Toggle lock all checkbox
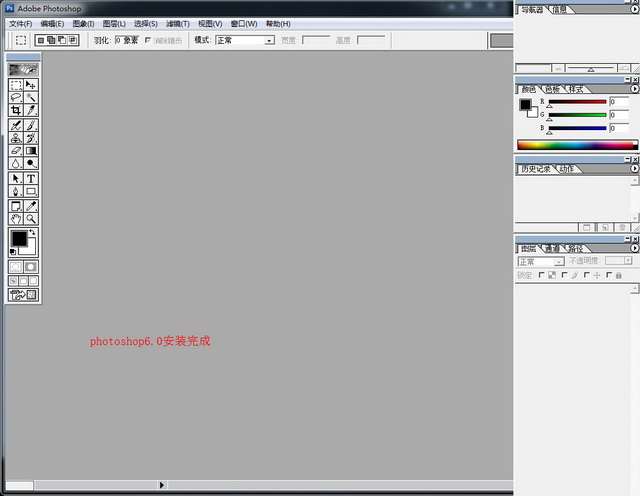The width and height of the screenshot is (640, 496). tap(609, 275)
